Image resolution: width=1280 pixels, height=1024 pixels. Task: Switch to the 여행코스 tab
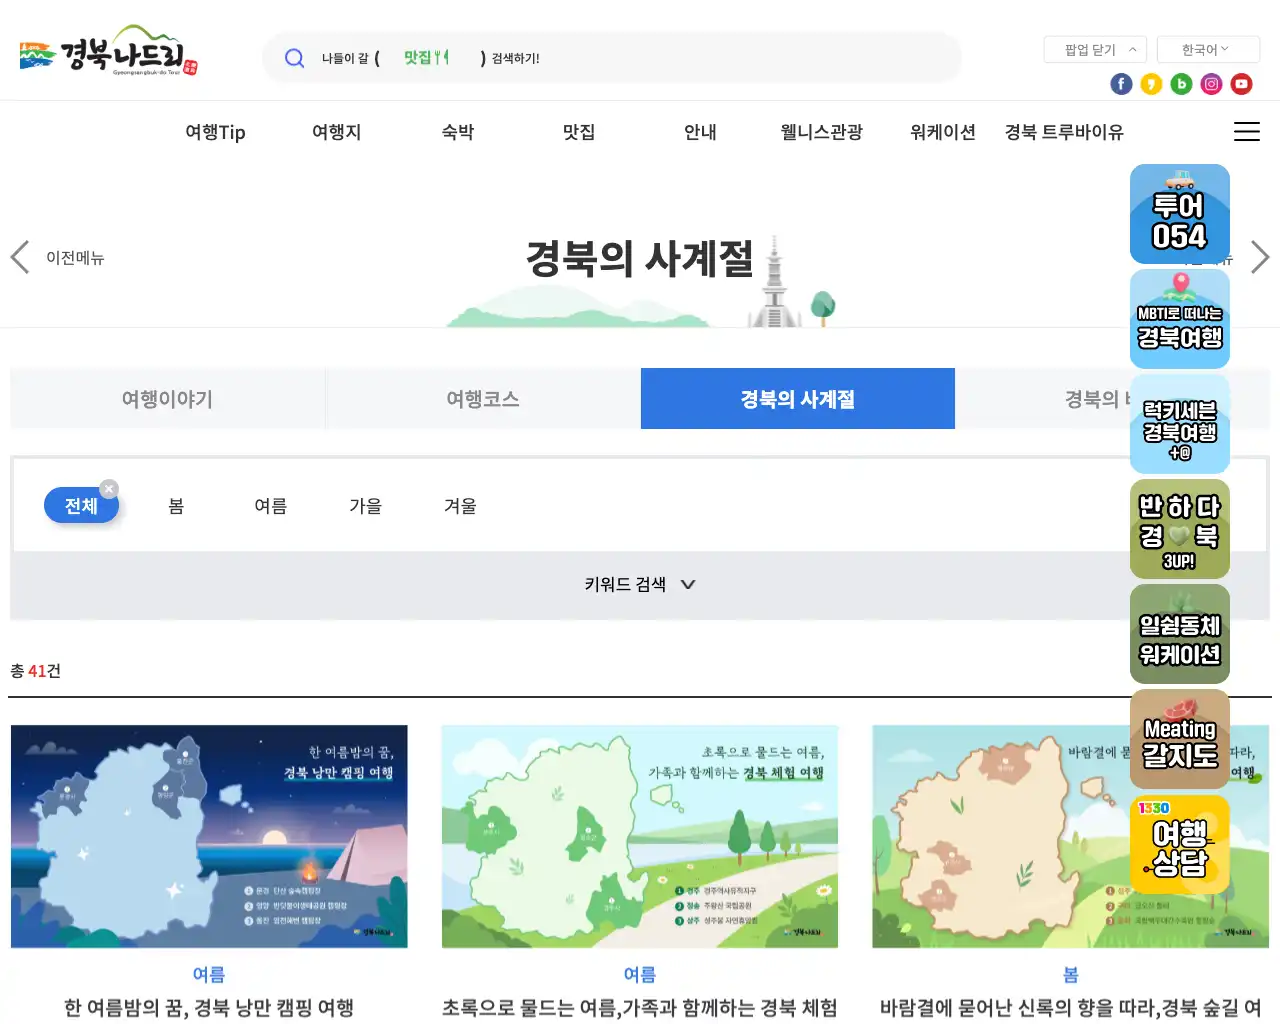483,399
